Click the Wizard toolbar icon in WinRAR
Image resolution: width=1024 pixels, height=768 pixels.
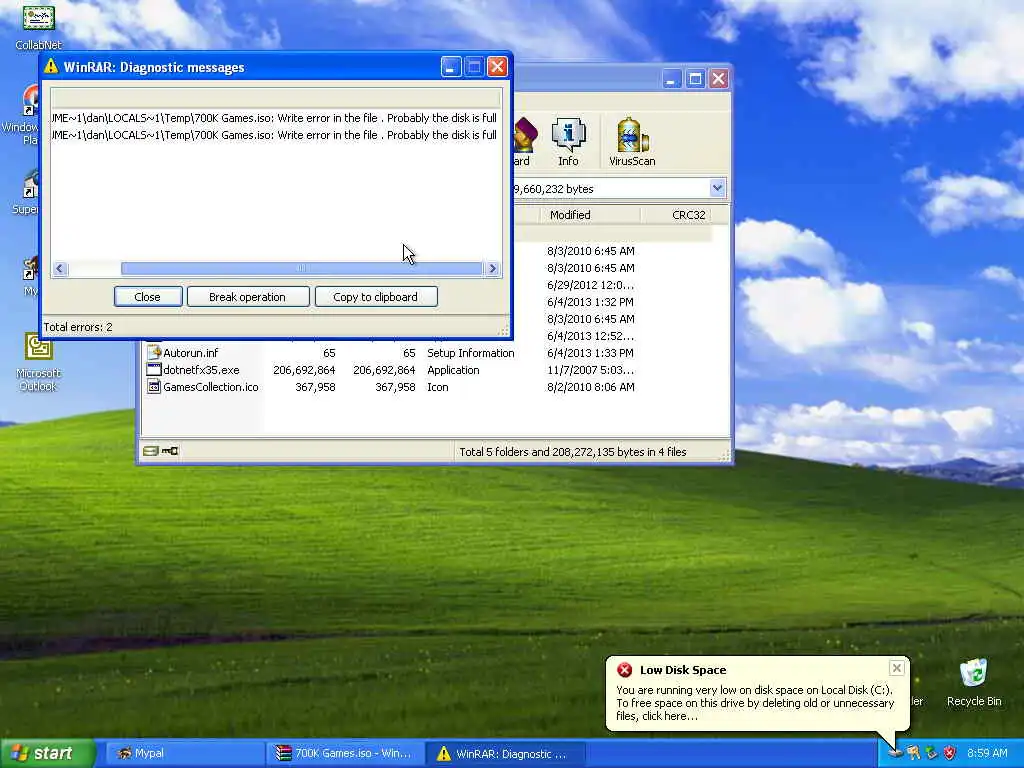pyautogui.click(x=523, y=142)
